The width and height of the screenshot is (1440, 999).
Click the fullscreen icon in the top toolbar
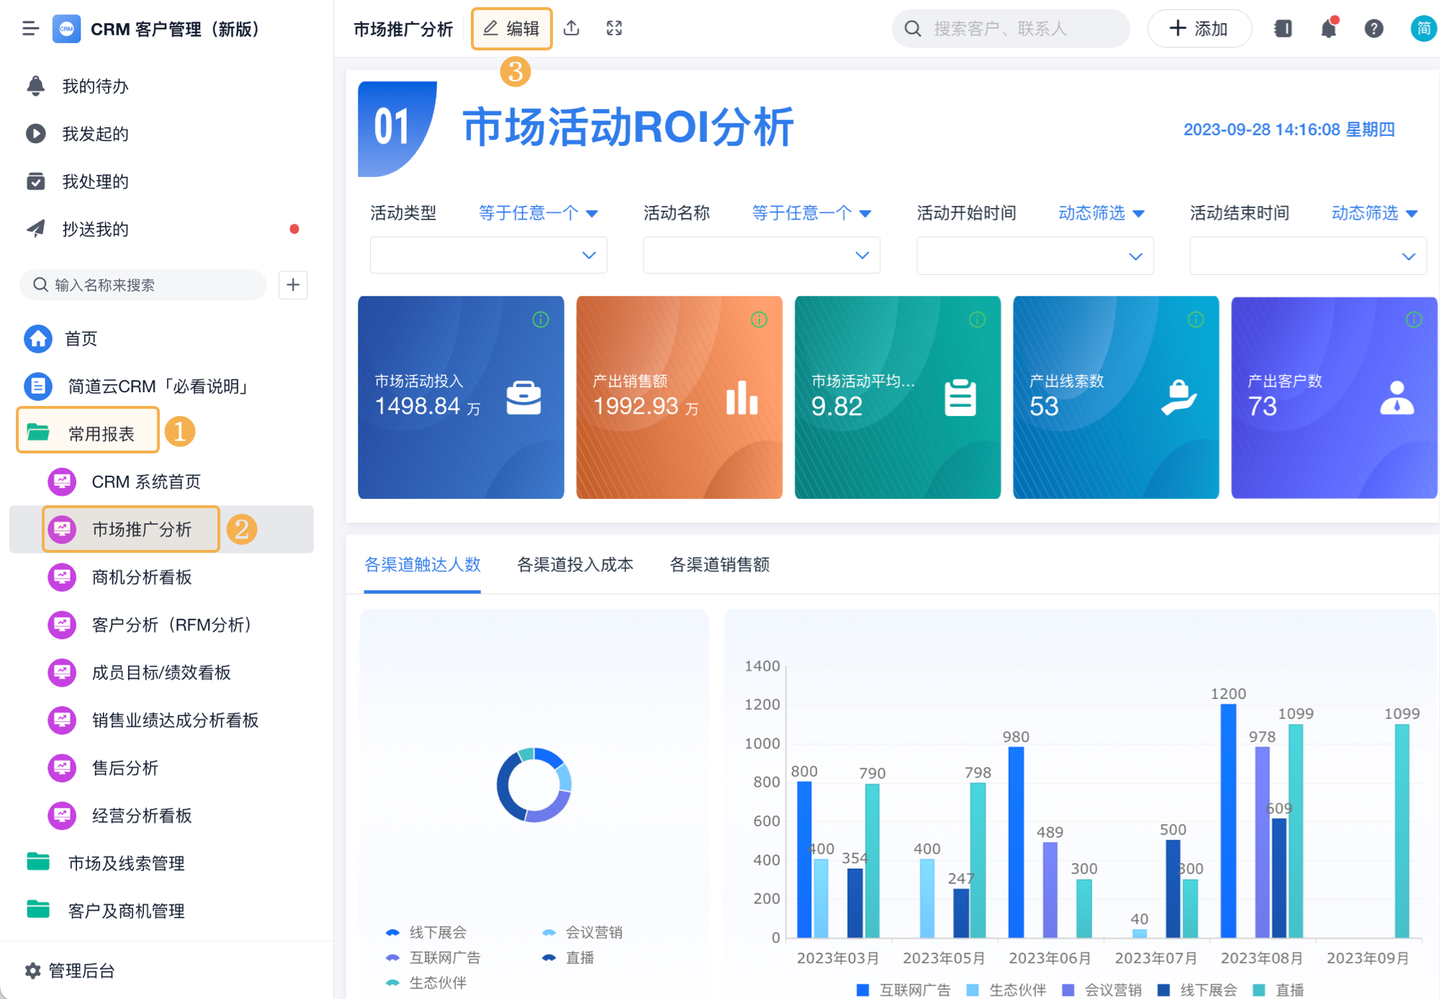pos(613,28)
